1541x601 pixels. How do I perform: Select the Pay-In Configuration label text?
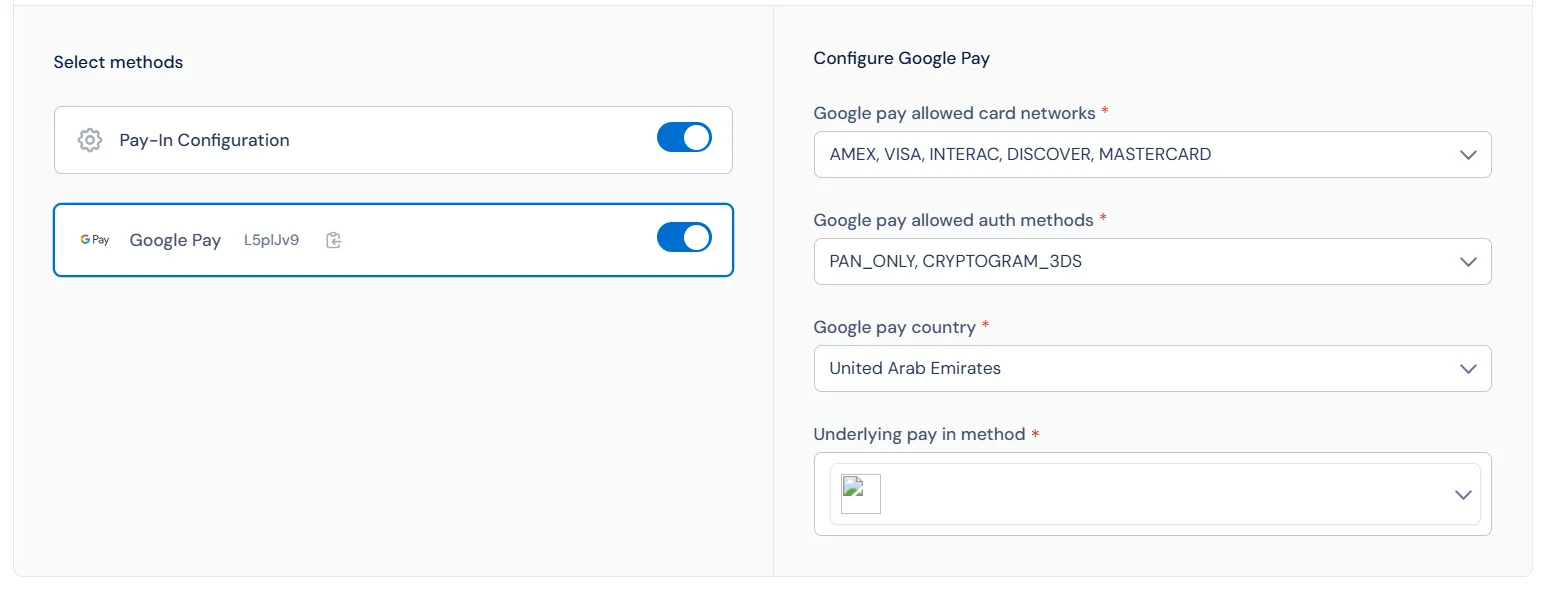point(204,140)
